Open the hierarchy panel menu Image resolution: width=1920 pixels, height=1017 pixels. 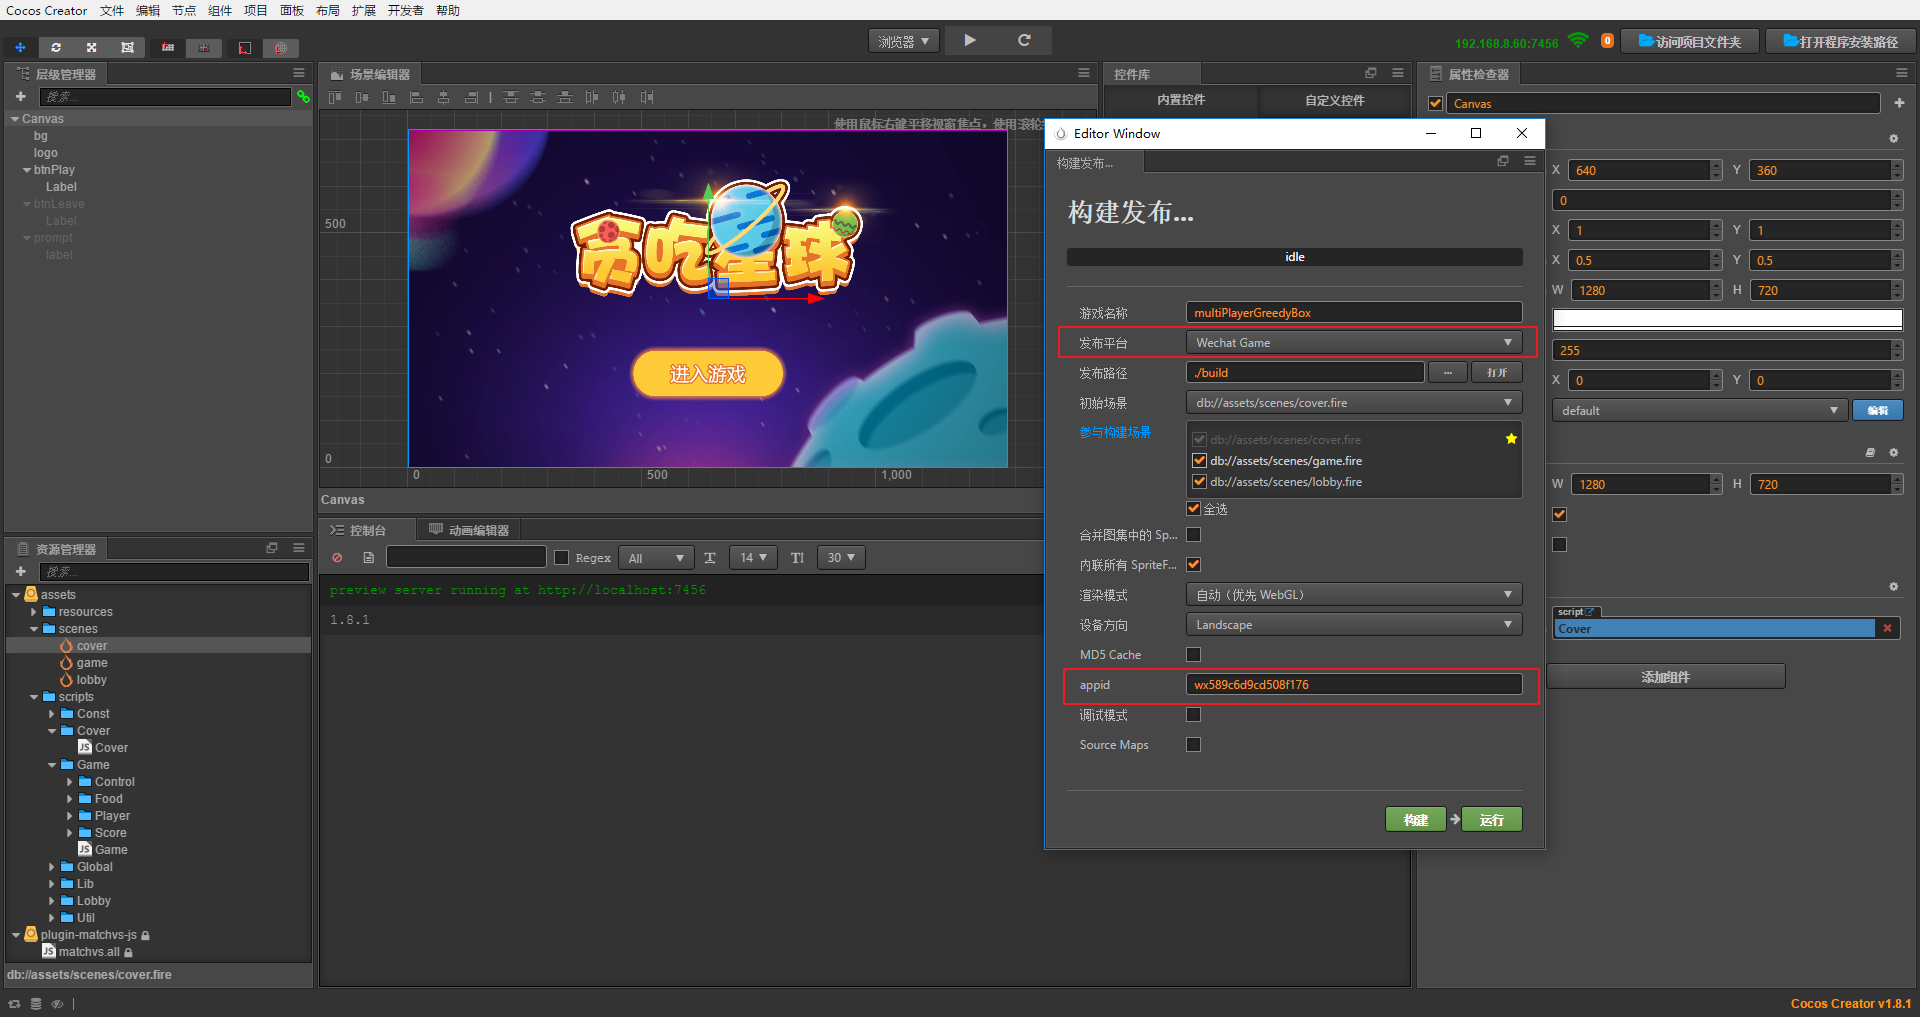click(x=298, y=73)
